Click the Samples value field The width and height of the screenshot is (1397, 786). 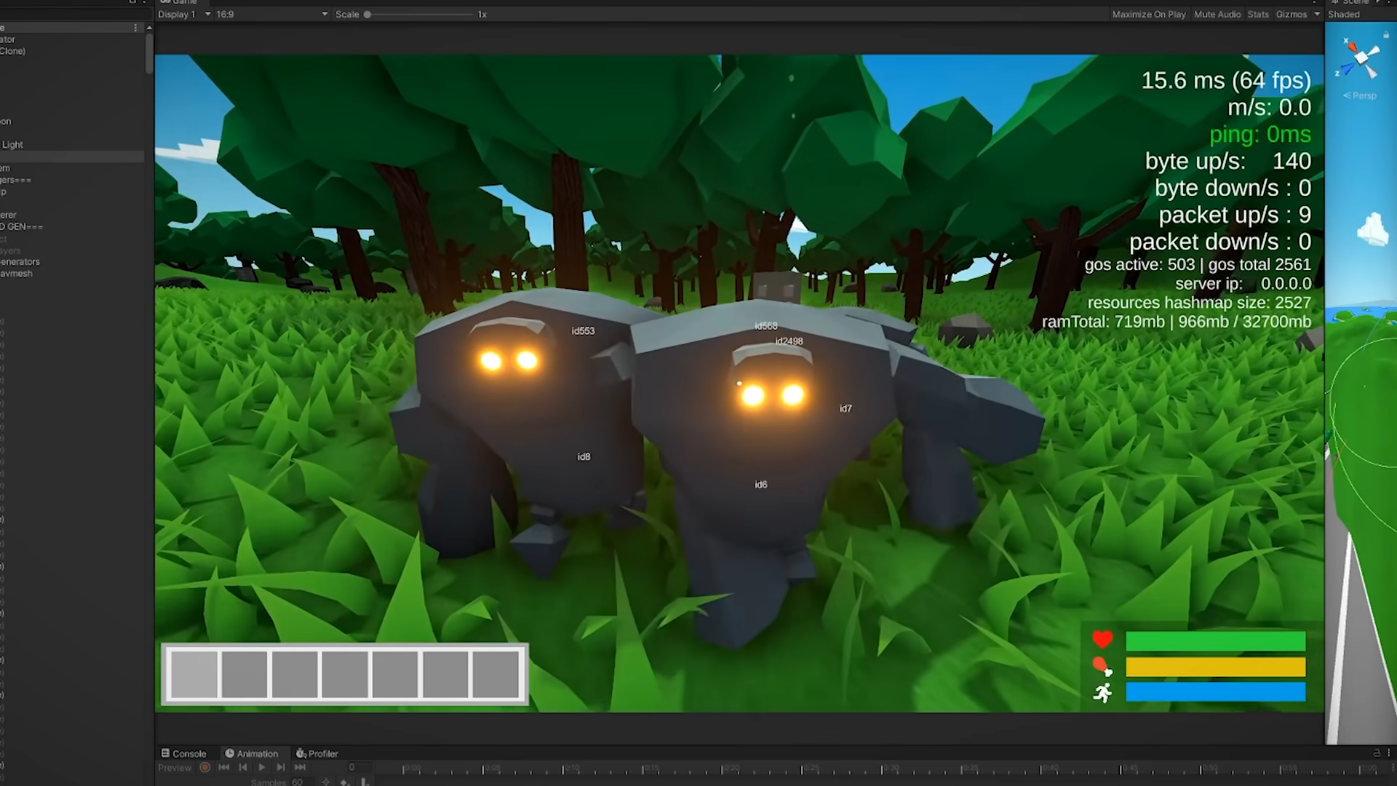click(x=302, y=782)
